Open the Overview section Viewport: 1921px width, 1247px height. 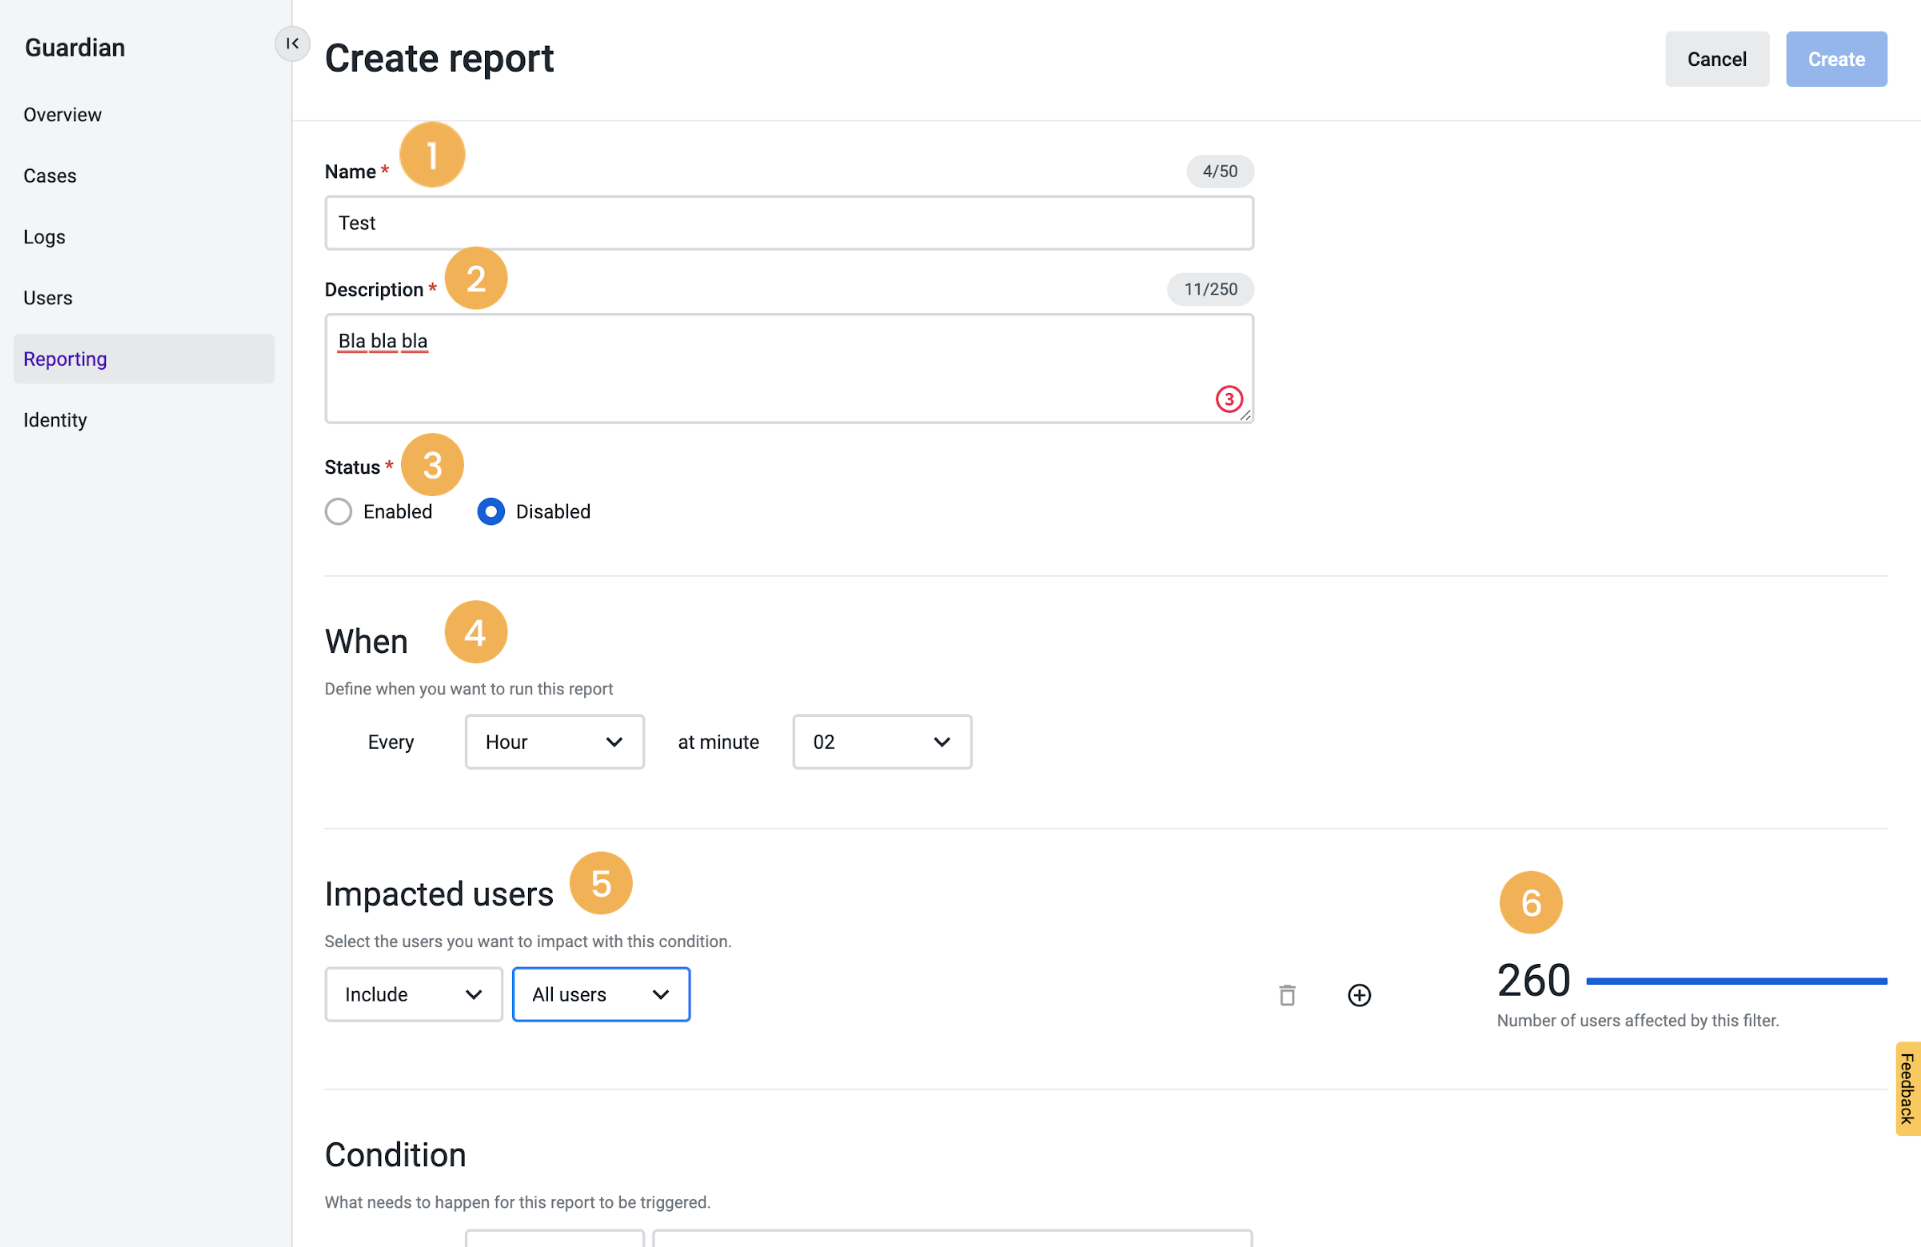(62, 114)
